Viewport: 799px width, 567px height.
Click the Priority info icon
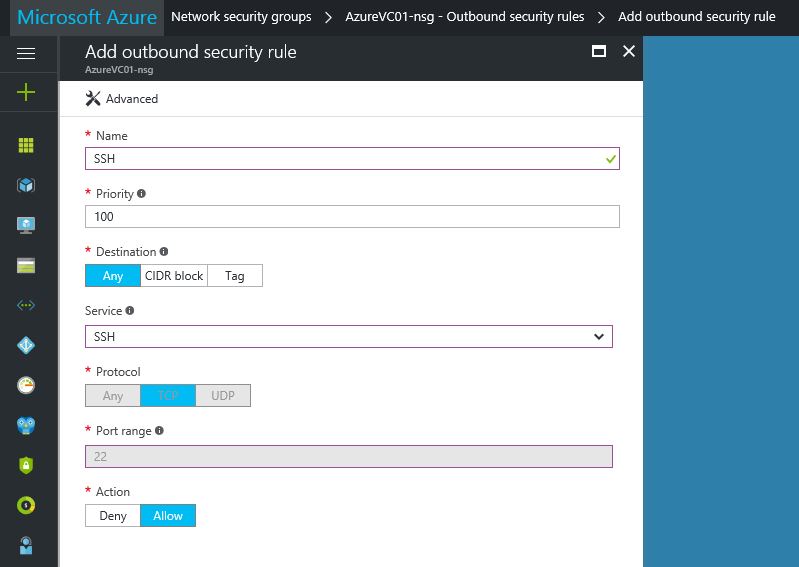click(141, 194)
